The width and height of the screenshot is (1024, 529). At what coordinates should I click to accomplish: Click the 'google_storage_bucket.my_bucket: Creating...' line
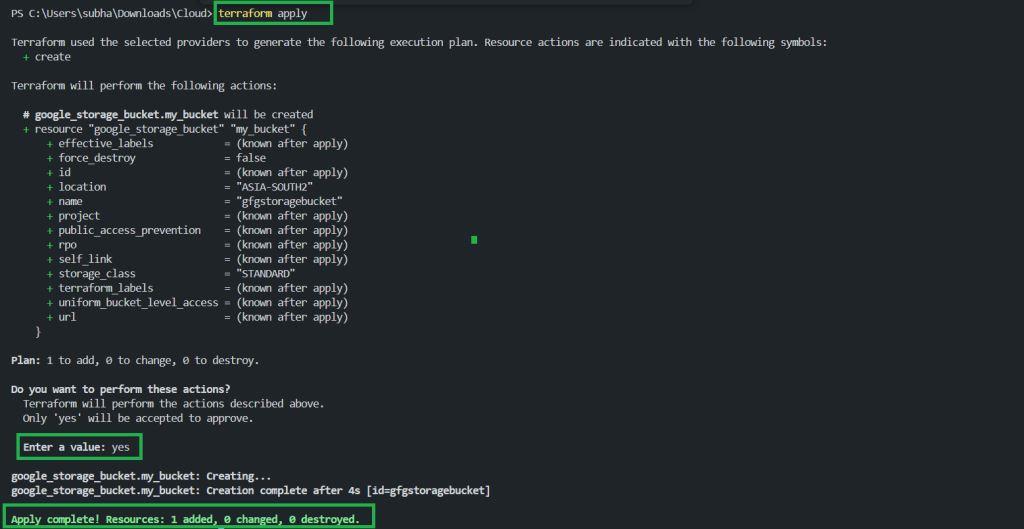click(x=141, y=476)
